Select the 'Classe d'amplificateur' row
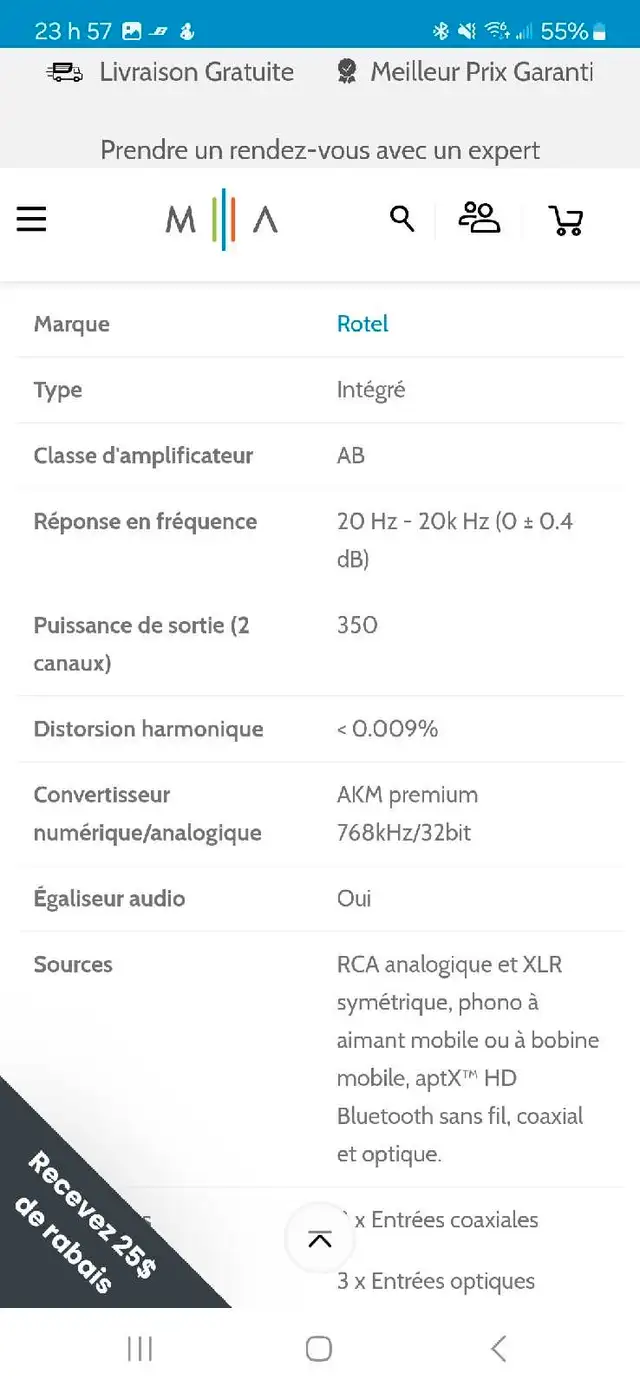640x1388 pixels. [320, 456]
